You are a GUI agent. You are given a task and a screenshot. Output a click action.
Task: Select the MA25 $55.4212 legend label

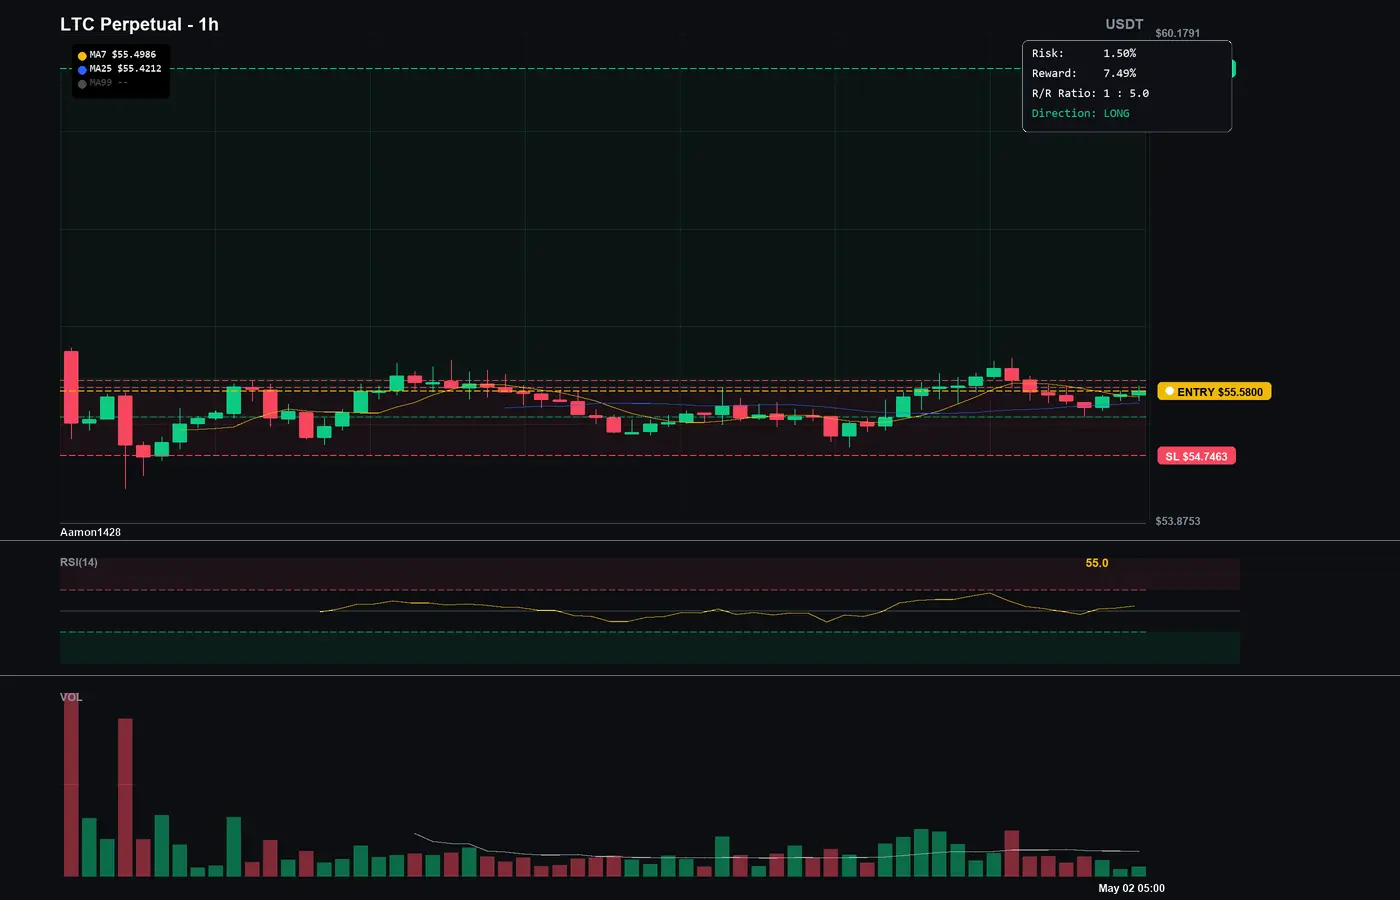(x=125, y=69)
